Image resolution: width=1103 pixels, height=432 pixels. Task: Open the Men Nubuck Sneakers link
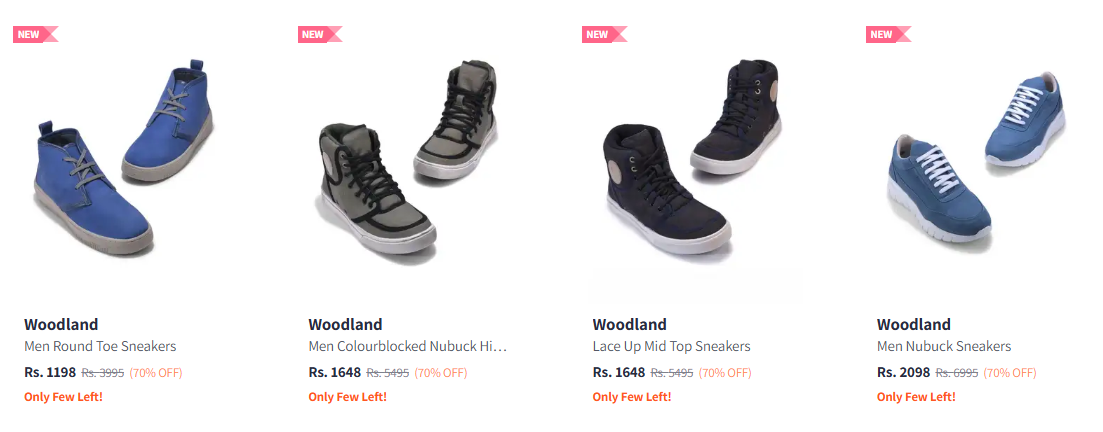point(944,346)
